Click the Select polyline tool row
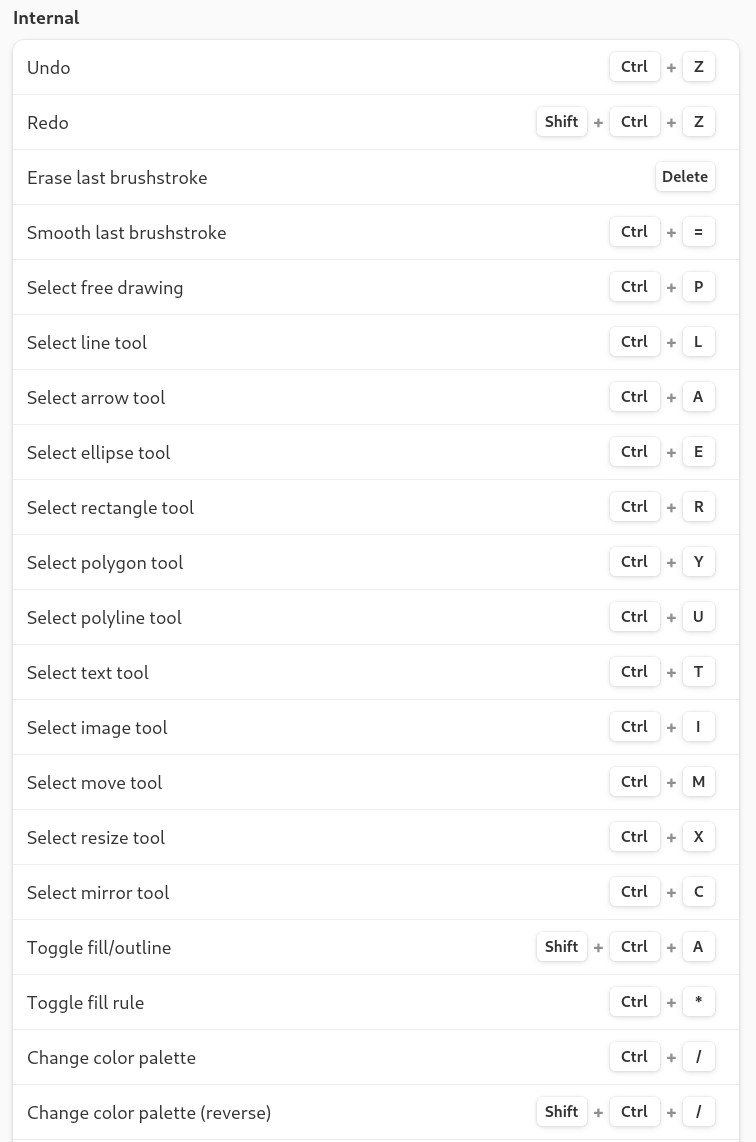The height and width of the screenshot is (1142, 756). click(376, 617)
